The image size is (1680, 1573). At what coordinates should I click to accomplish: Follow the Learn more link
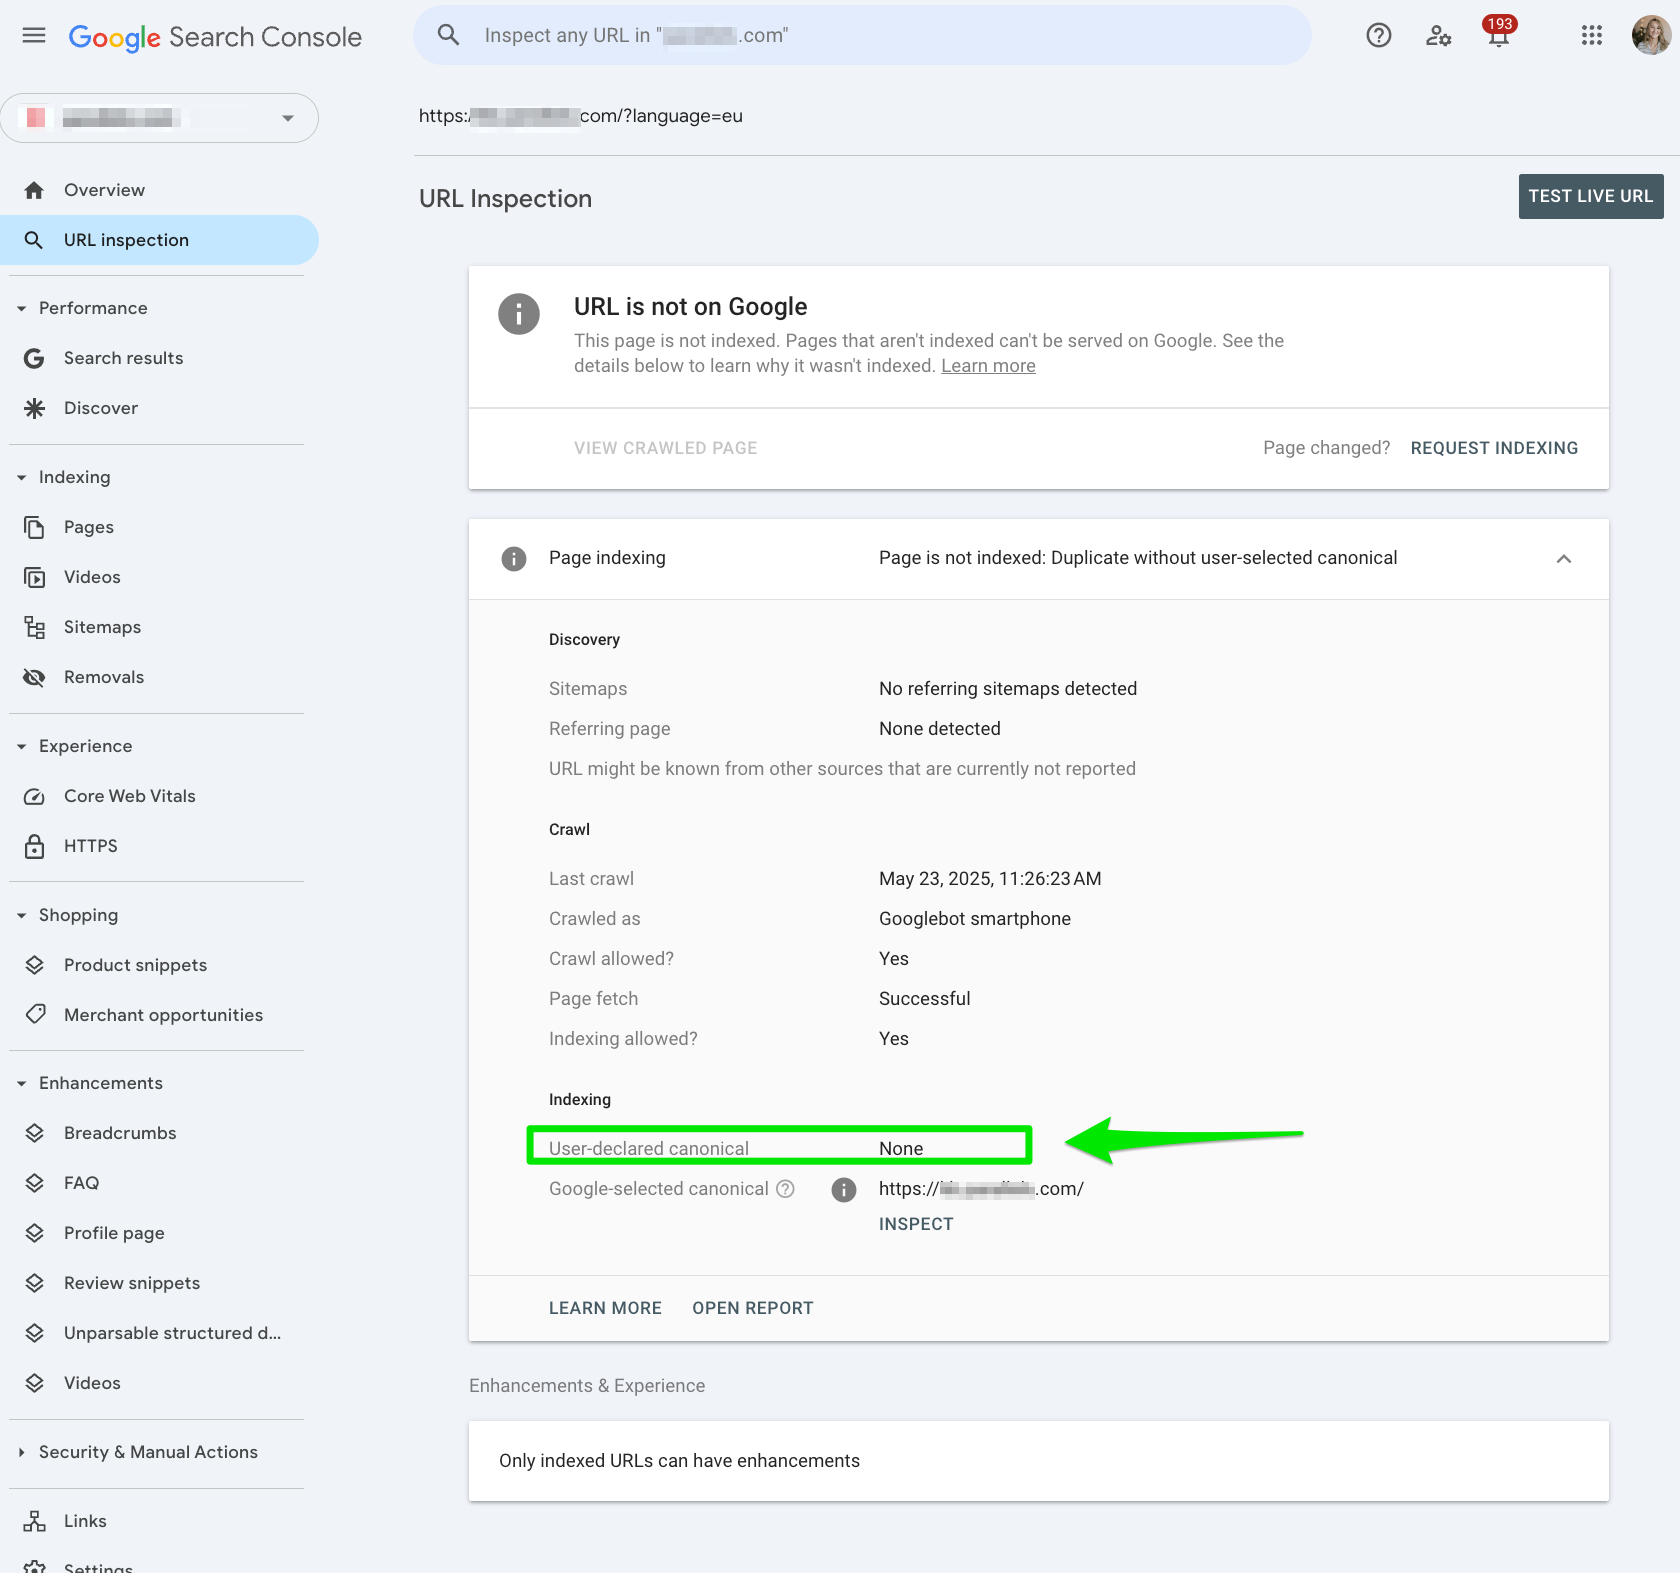pos(988,366)
